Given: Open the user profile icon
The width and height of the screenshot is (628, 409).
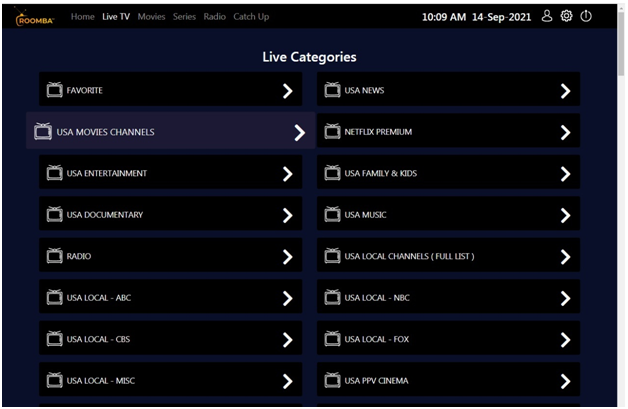Looking at the screenshot, I should [x=546, y=17].
